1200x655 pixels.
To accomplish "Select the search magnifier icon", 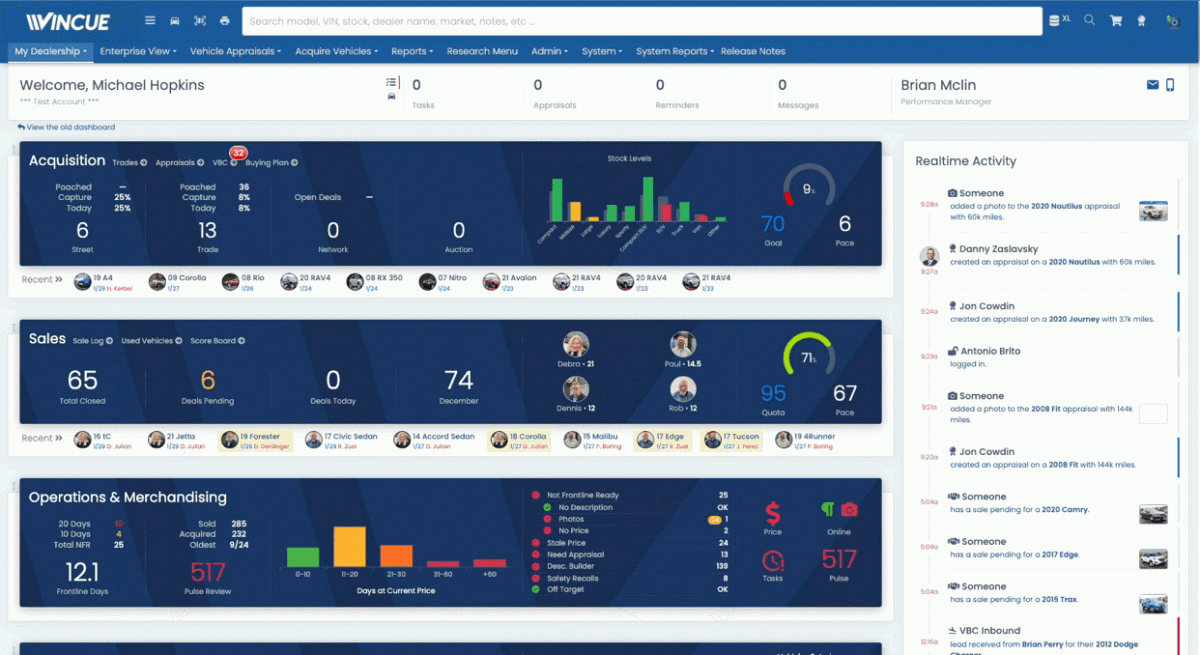I will tap(1089, 20).
